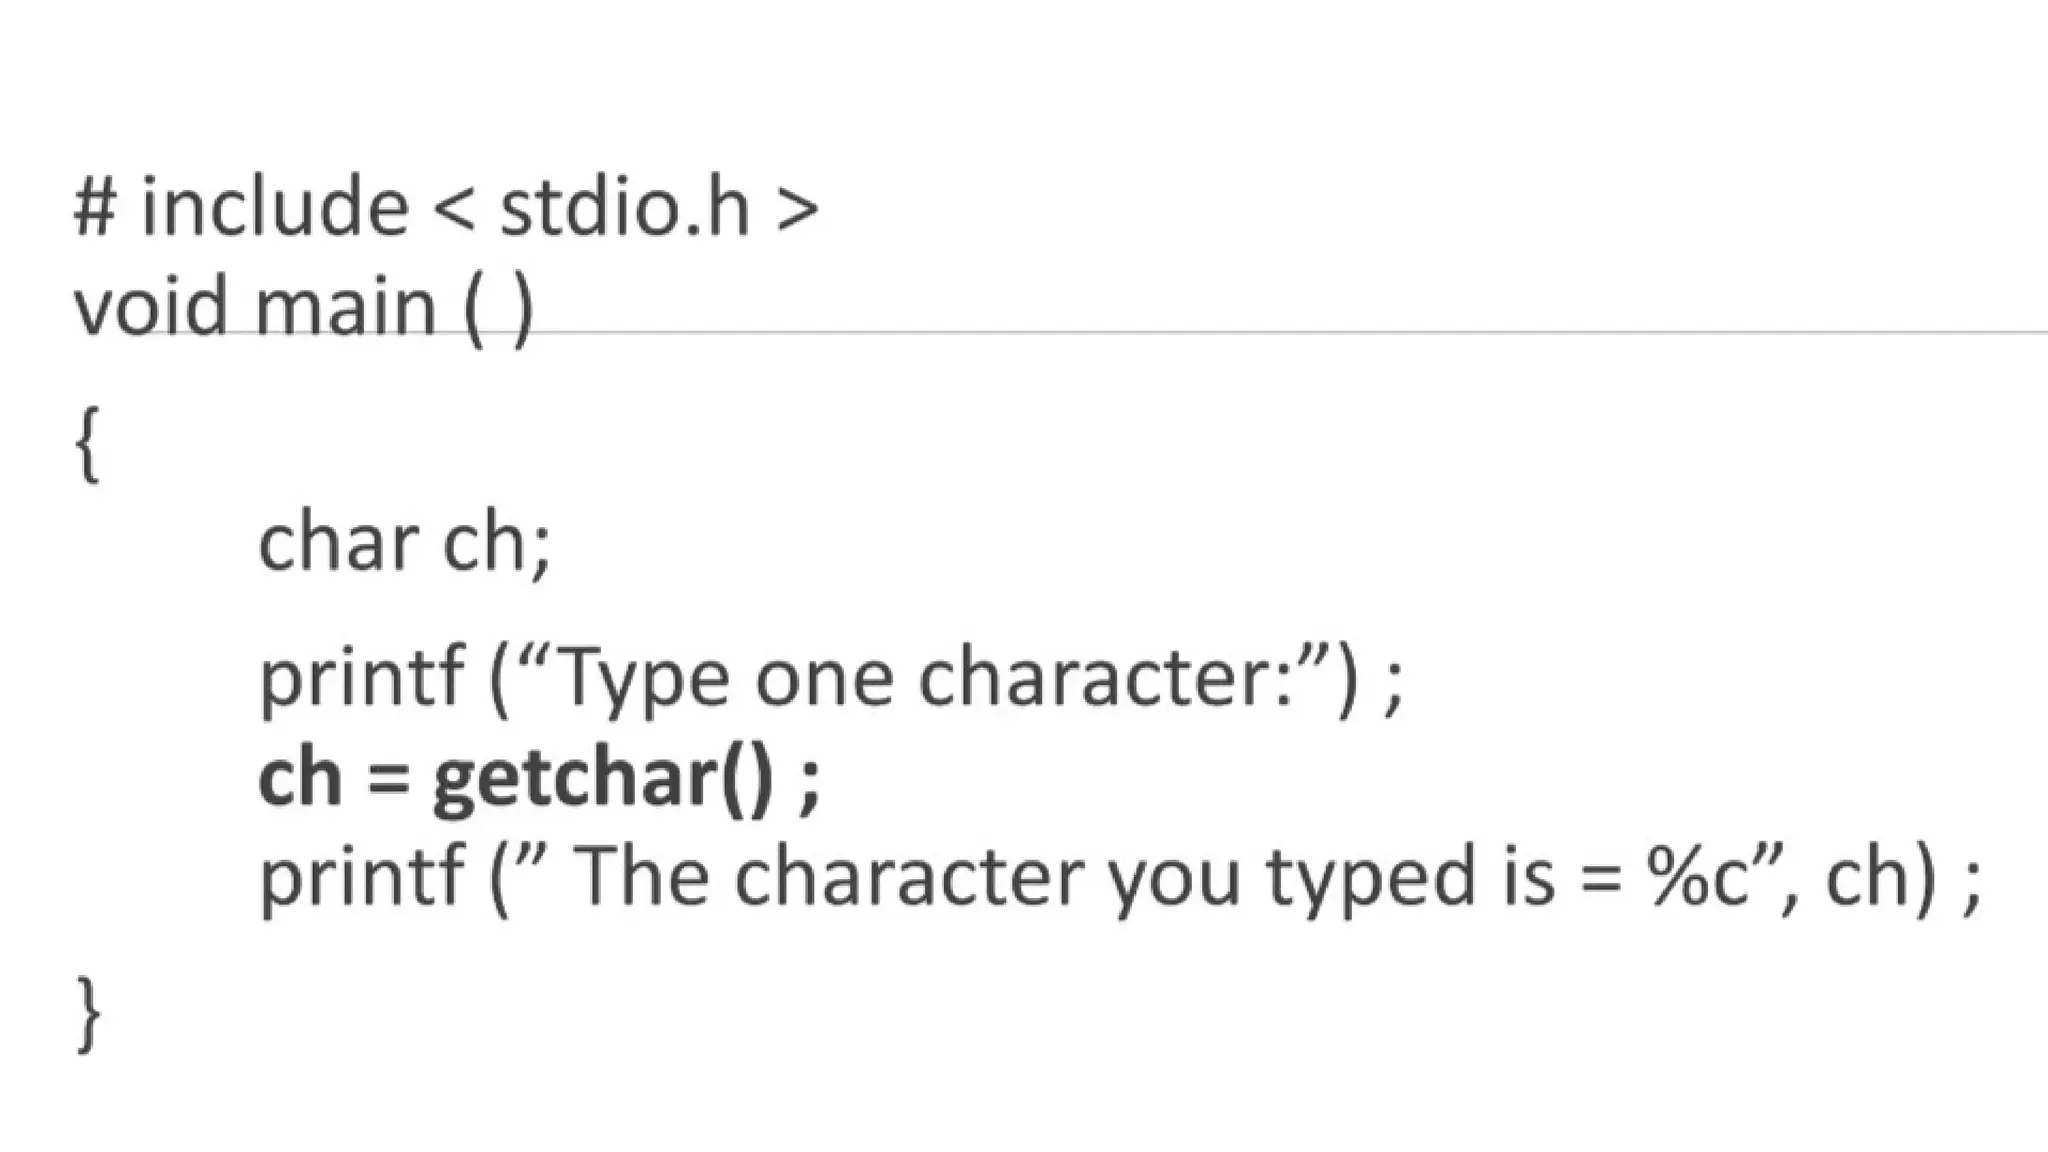Click the bold ch before equals sign

click(300, 778)
